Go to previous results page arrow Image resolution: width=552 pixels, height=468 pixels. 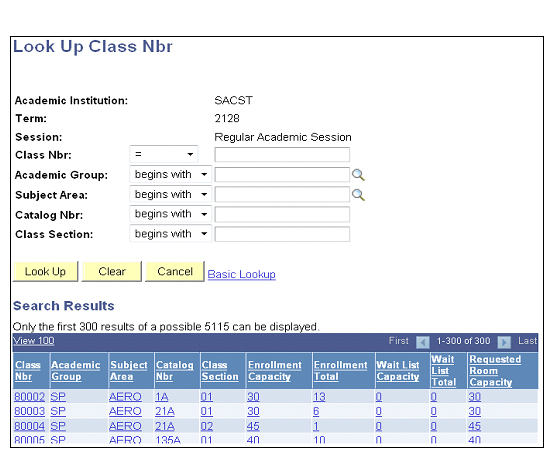[422, 342]
